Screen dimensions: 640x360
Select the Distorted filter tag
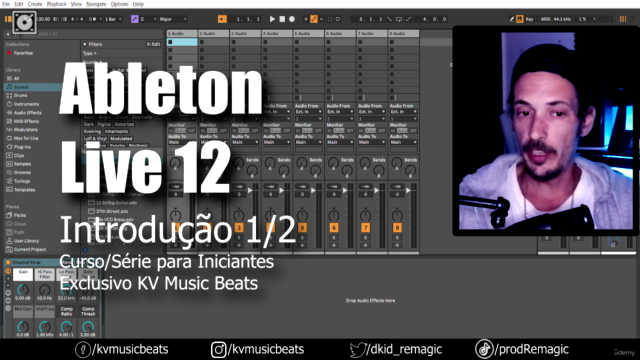pyautogui.click(x=124, y=124)
